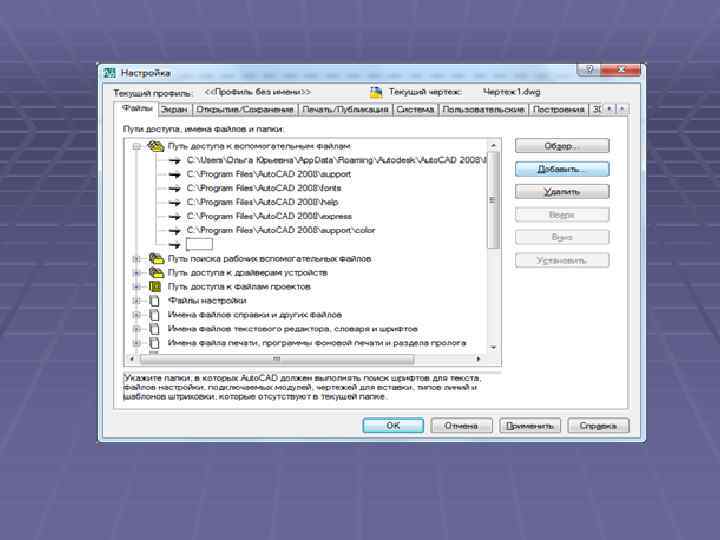Click the Добавить... button

[562, 169]
